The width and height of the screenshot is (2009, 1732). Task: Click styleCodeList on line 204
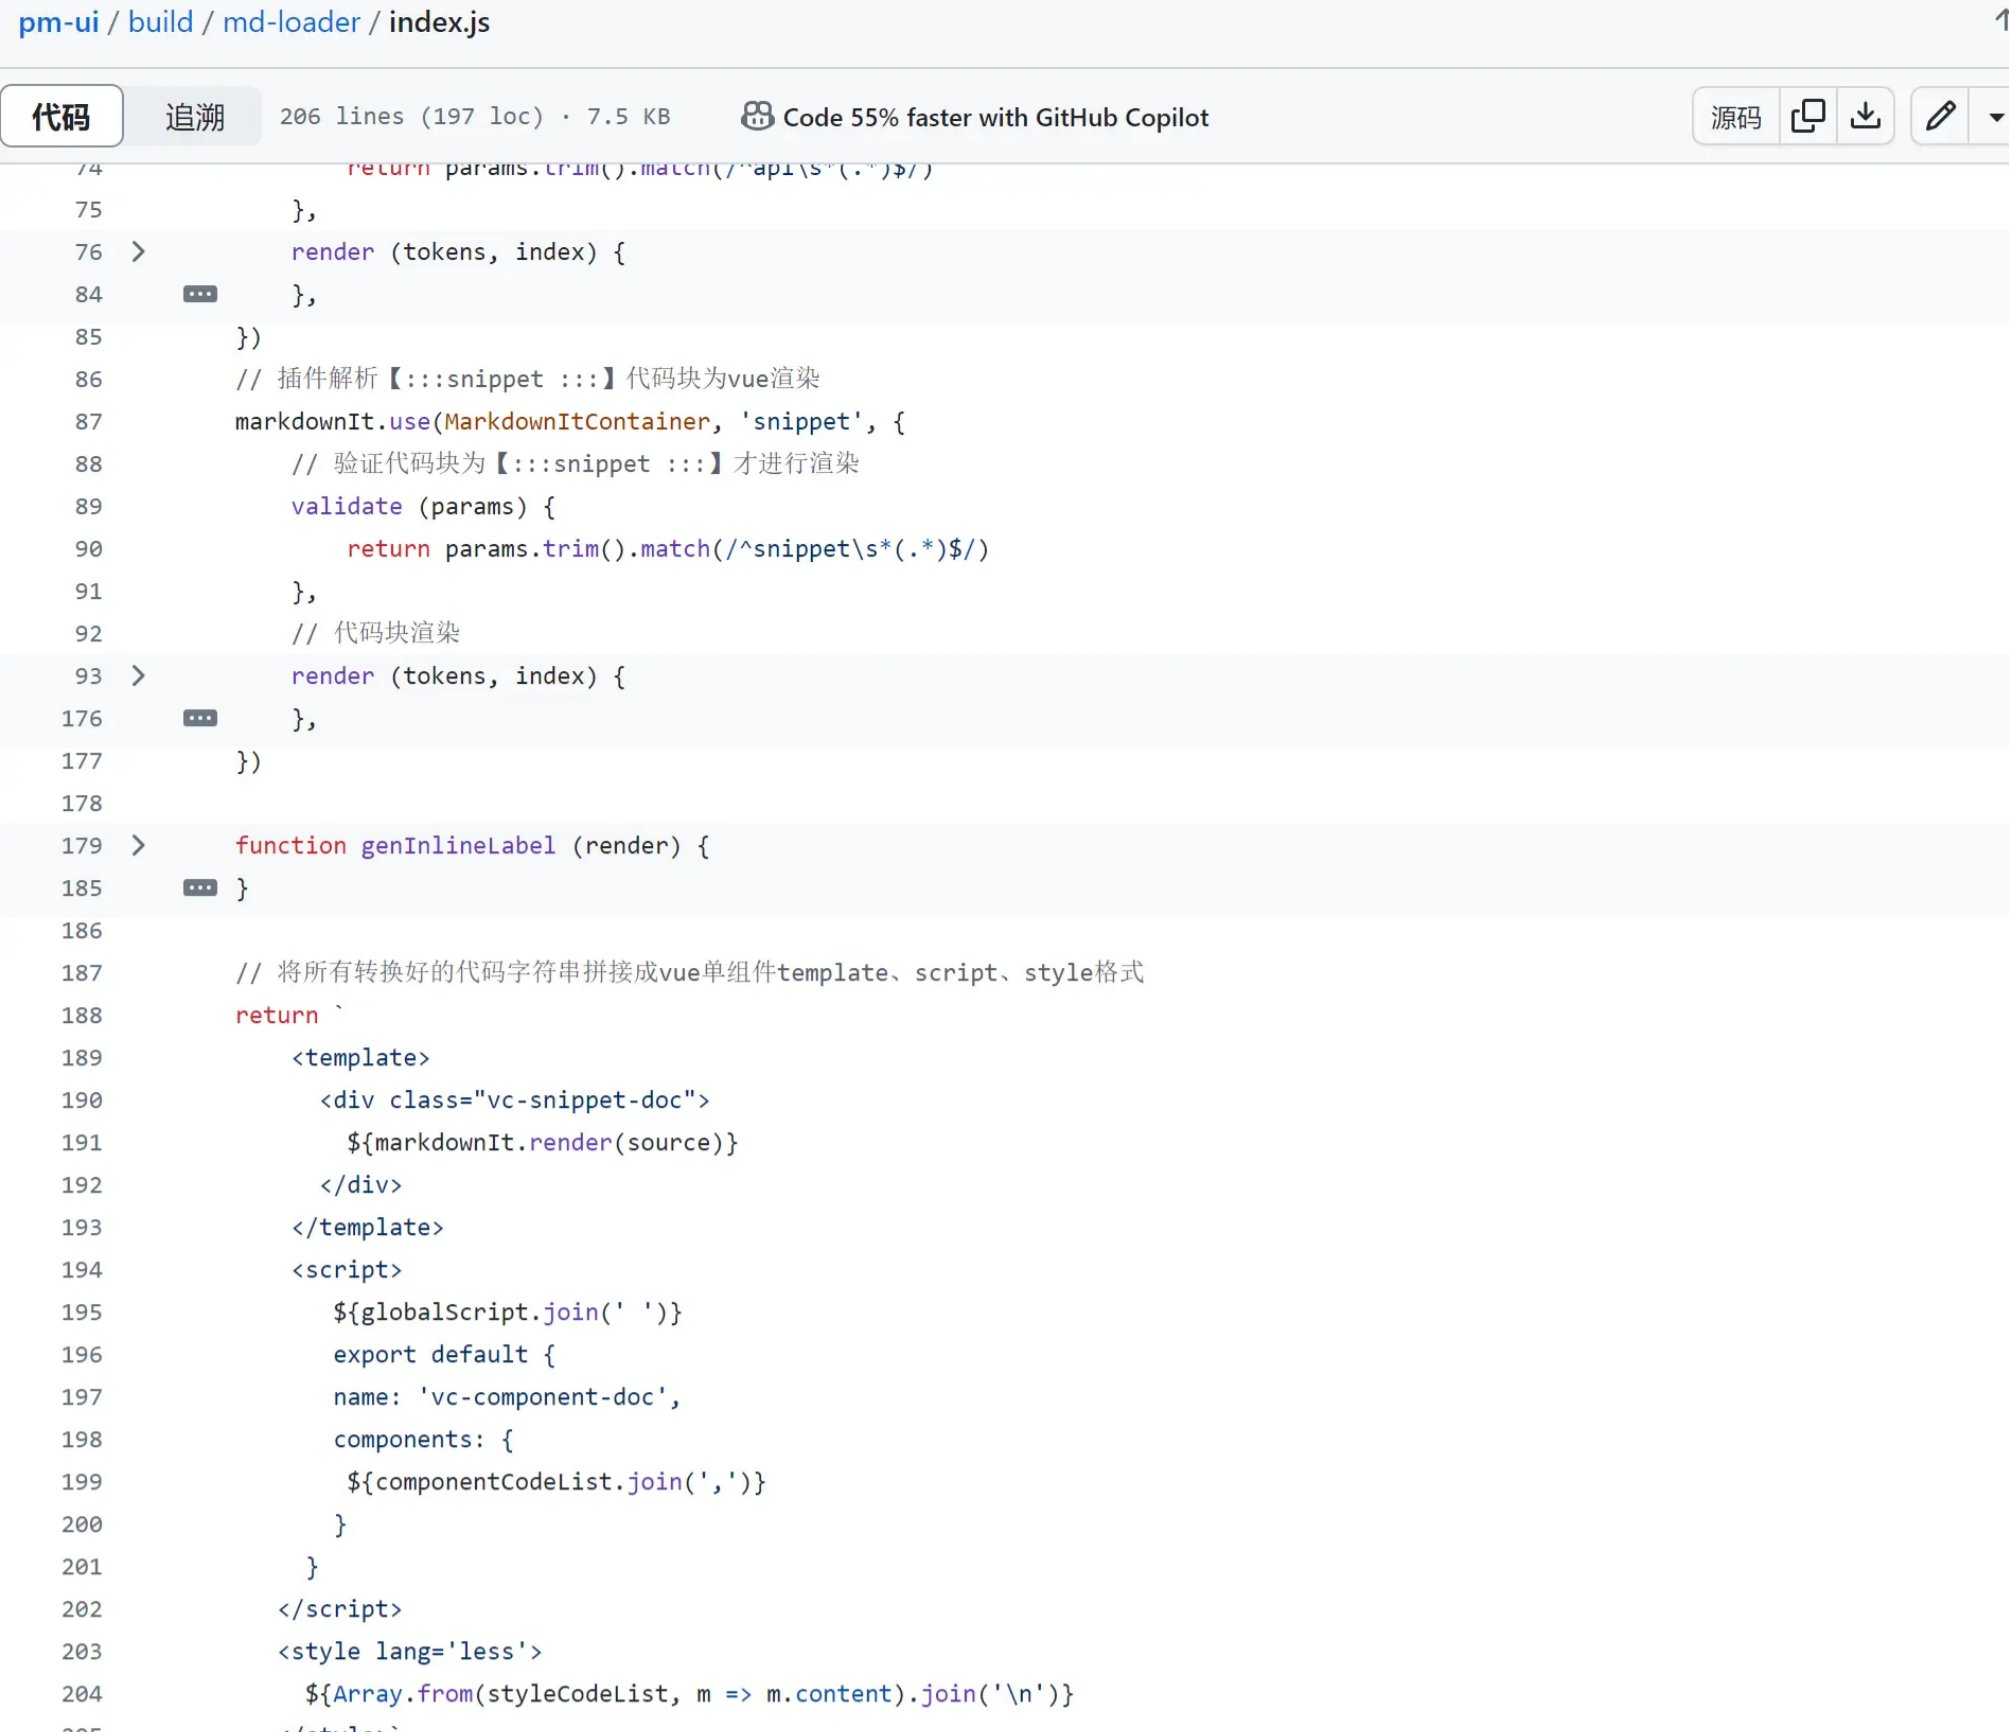point(578,1694)
